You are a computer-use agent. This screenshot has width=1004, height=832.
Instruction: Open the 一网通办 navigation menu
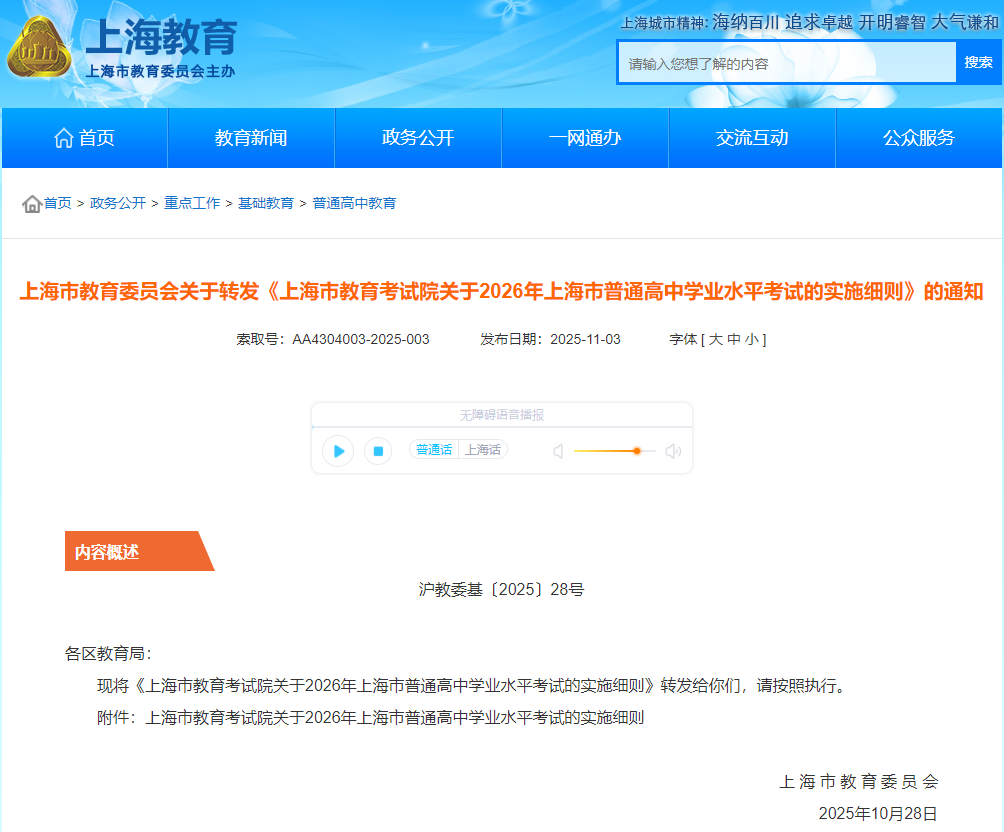(585, 137)
